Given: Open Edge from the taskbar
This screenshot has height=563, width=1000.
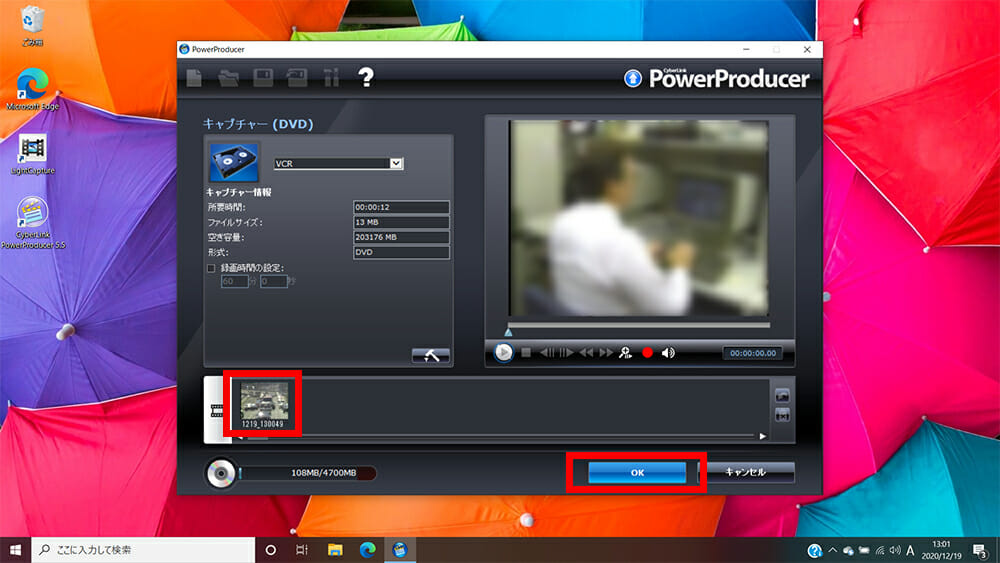Looking at the screenshot, I should coord(367,550).
